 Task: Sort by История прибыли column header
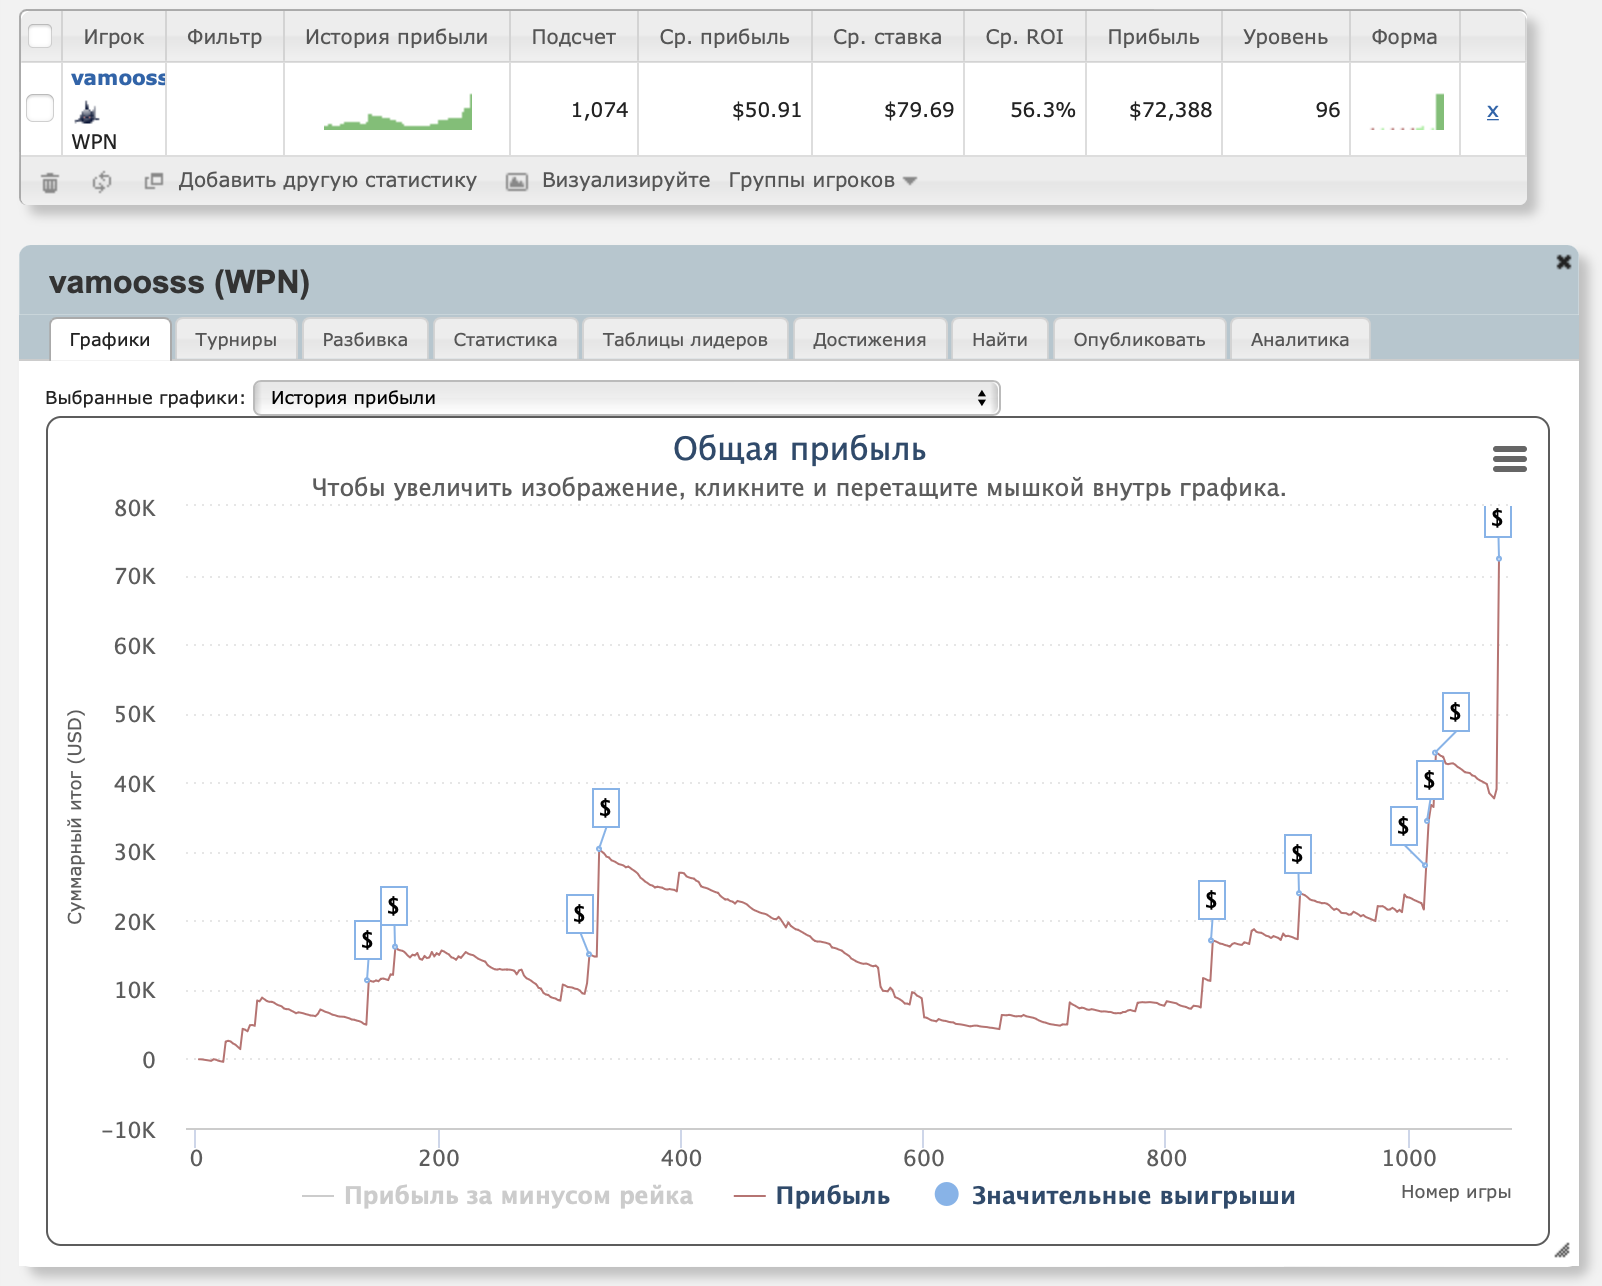pos(396,37)
